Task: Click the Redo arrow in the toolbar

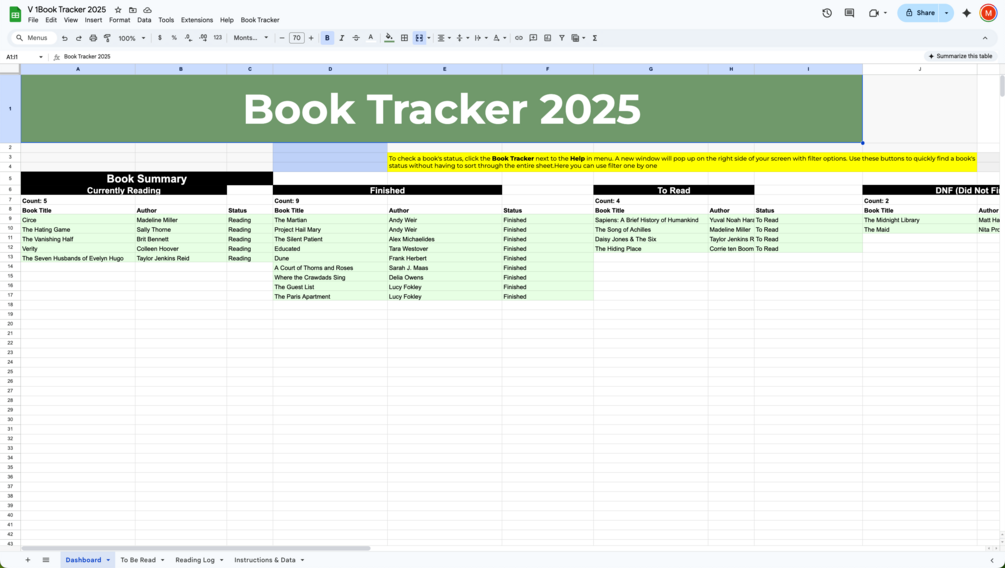Action: (x=78, y=38)
